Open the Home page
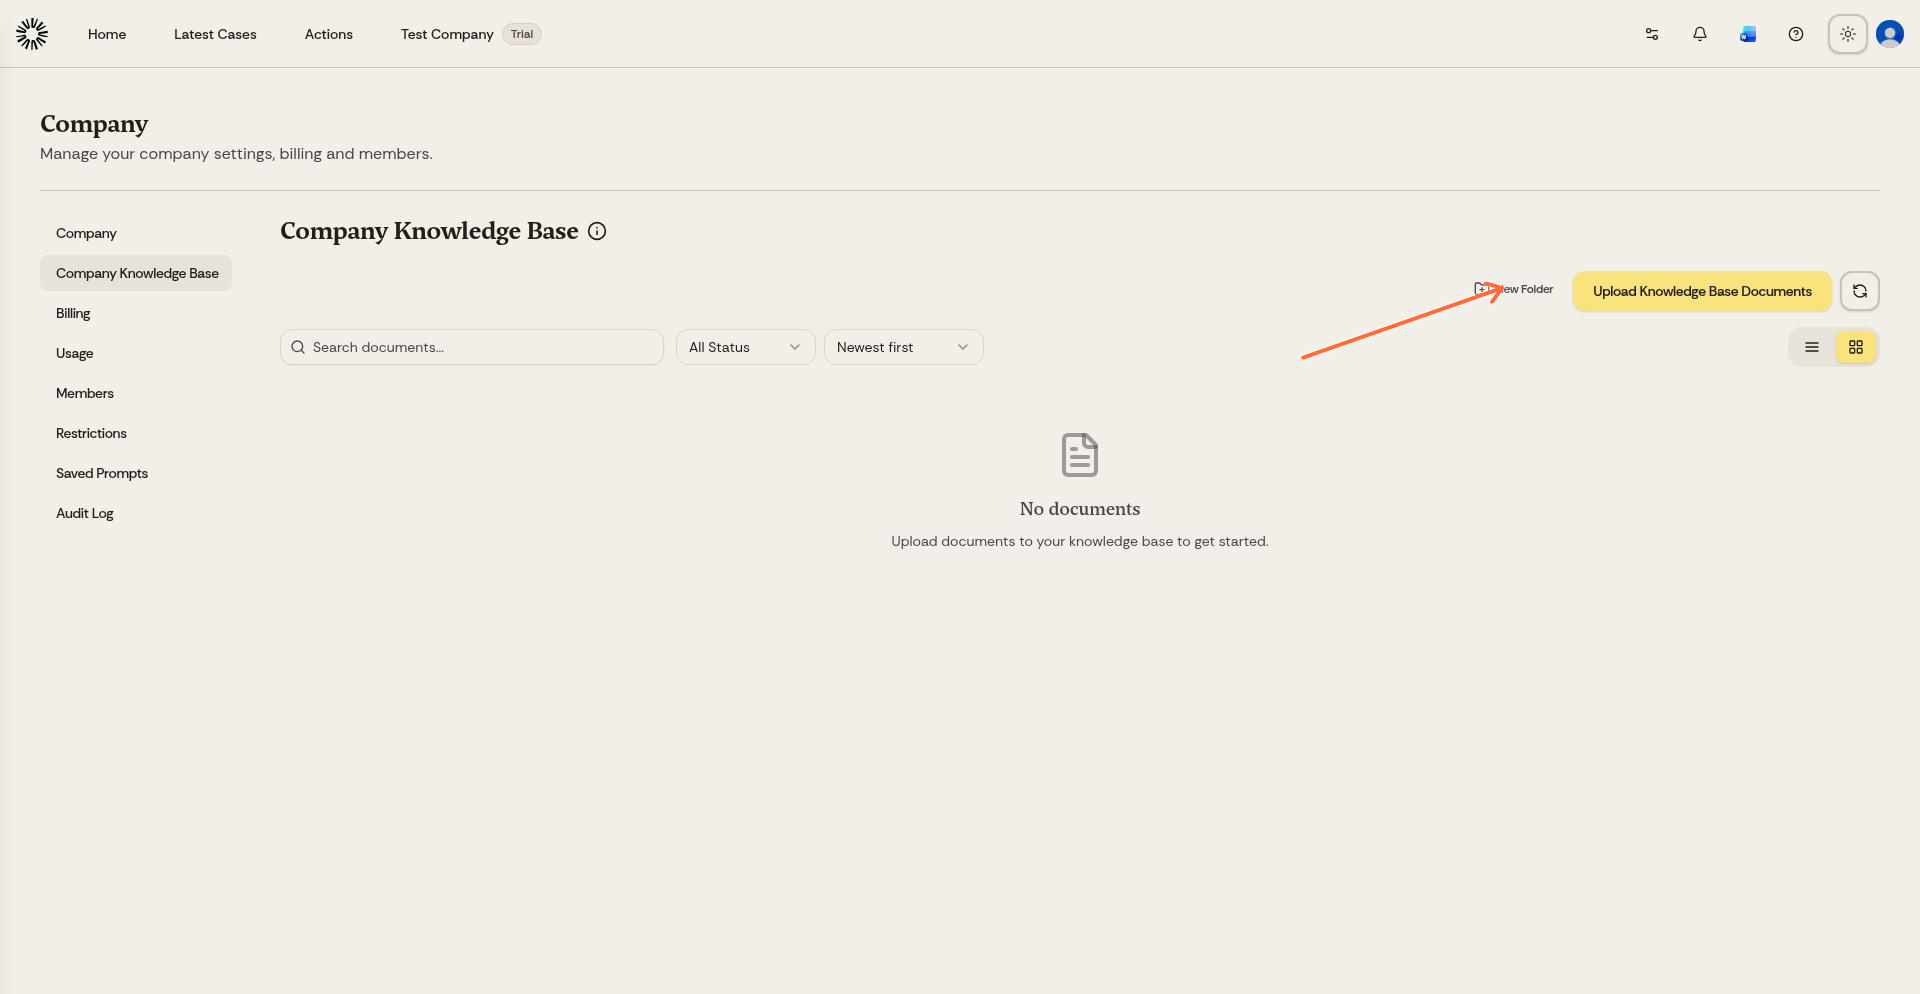Screen dimensions: 1920x994 click(107, 34)
